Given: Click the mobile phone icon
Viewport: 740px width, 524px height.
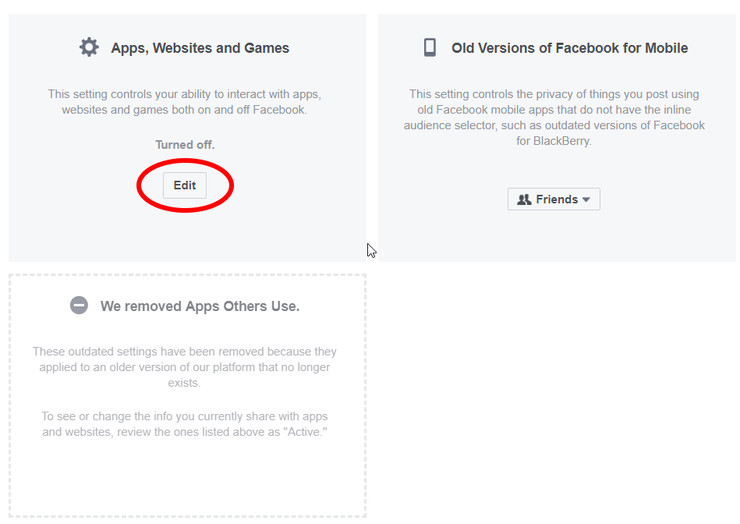Looking at the screenshot, I should tap(430, 47).
